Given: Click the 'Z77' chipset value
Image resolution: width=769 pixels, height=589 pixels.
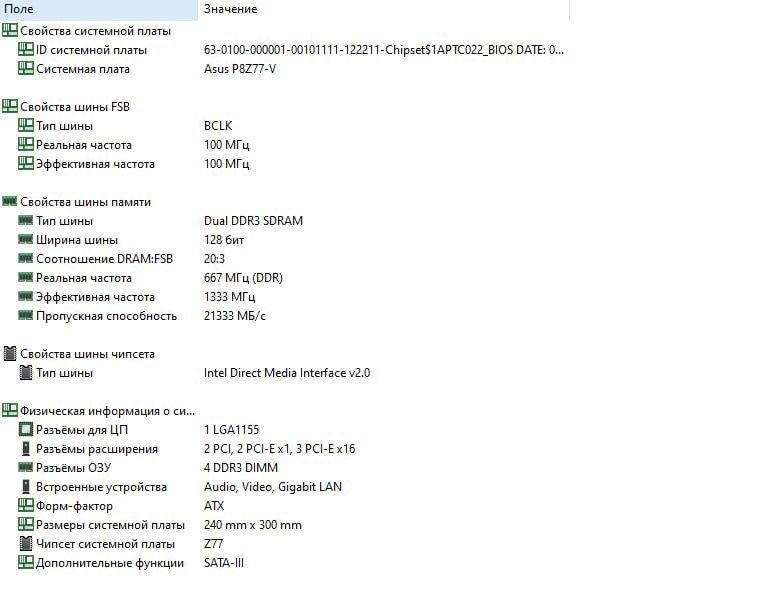Looking at the screenshot, I should (x=213, y=544).
